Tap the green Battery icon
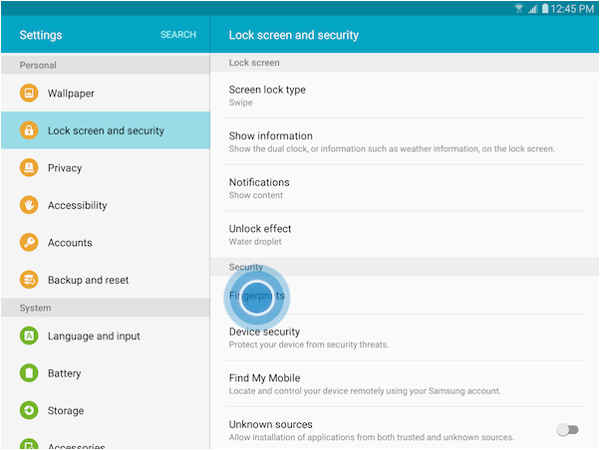The height and width of the screenshot is (450, 600). 29,373
